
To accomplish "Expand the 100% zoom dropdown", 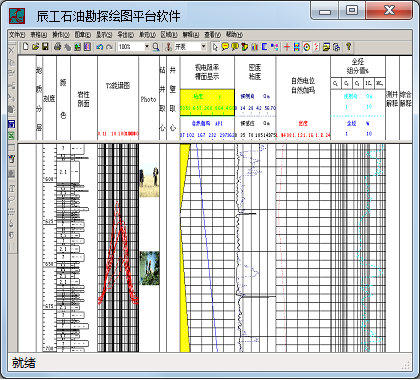I will point(147,47).
